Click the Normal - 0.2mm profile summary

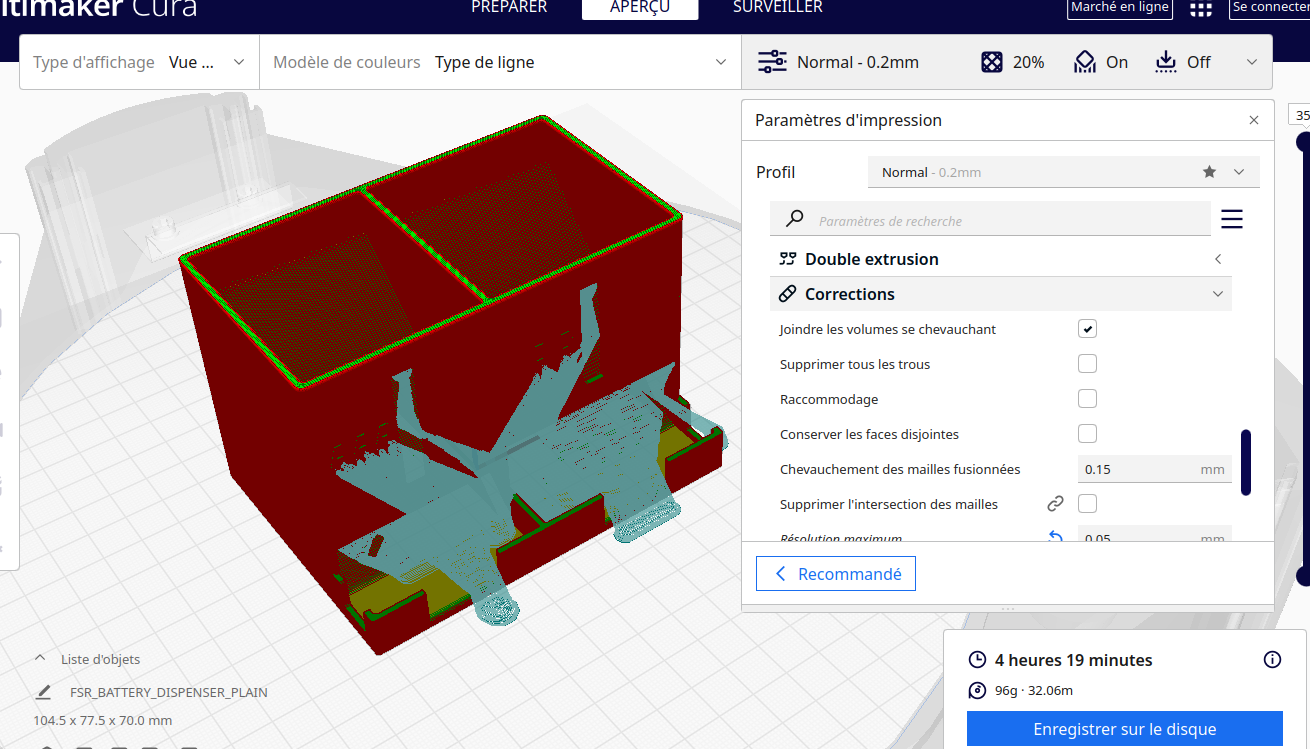click(x=858, y=62)
